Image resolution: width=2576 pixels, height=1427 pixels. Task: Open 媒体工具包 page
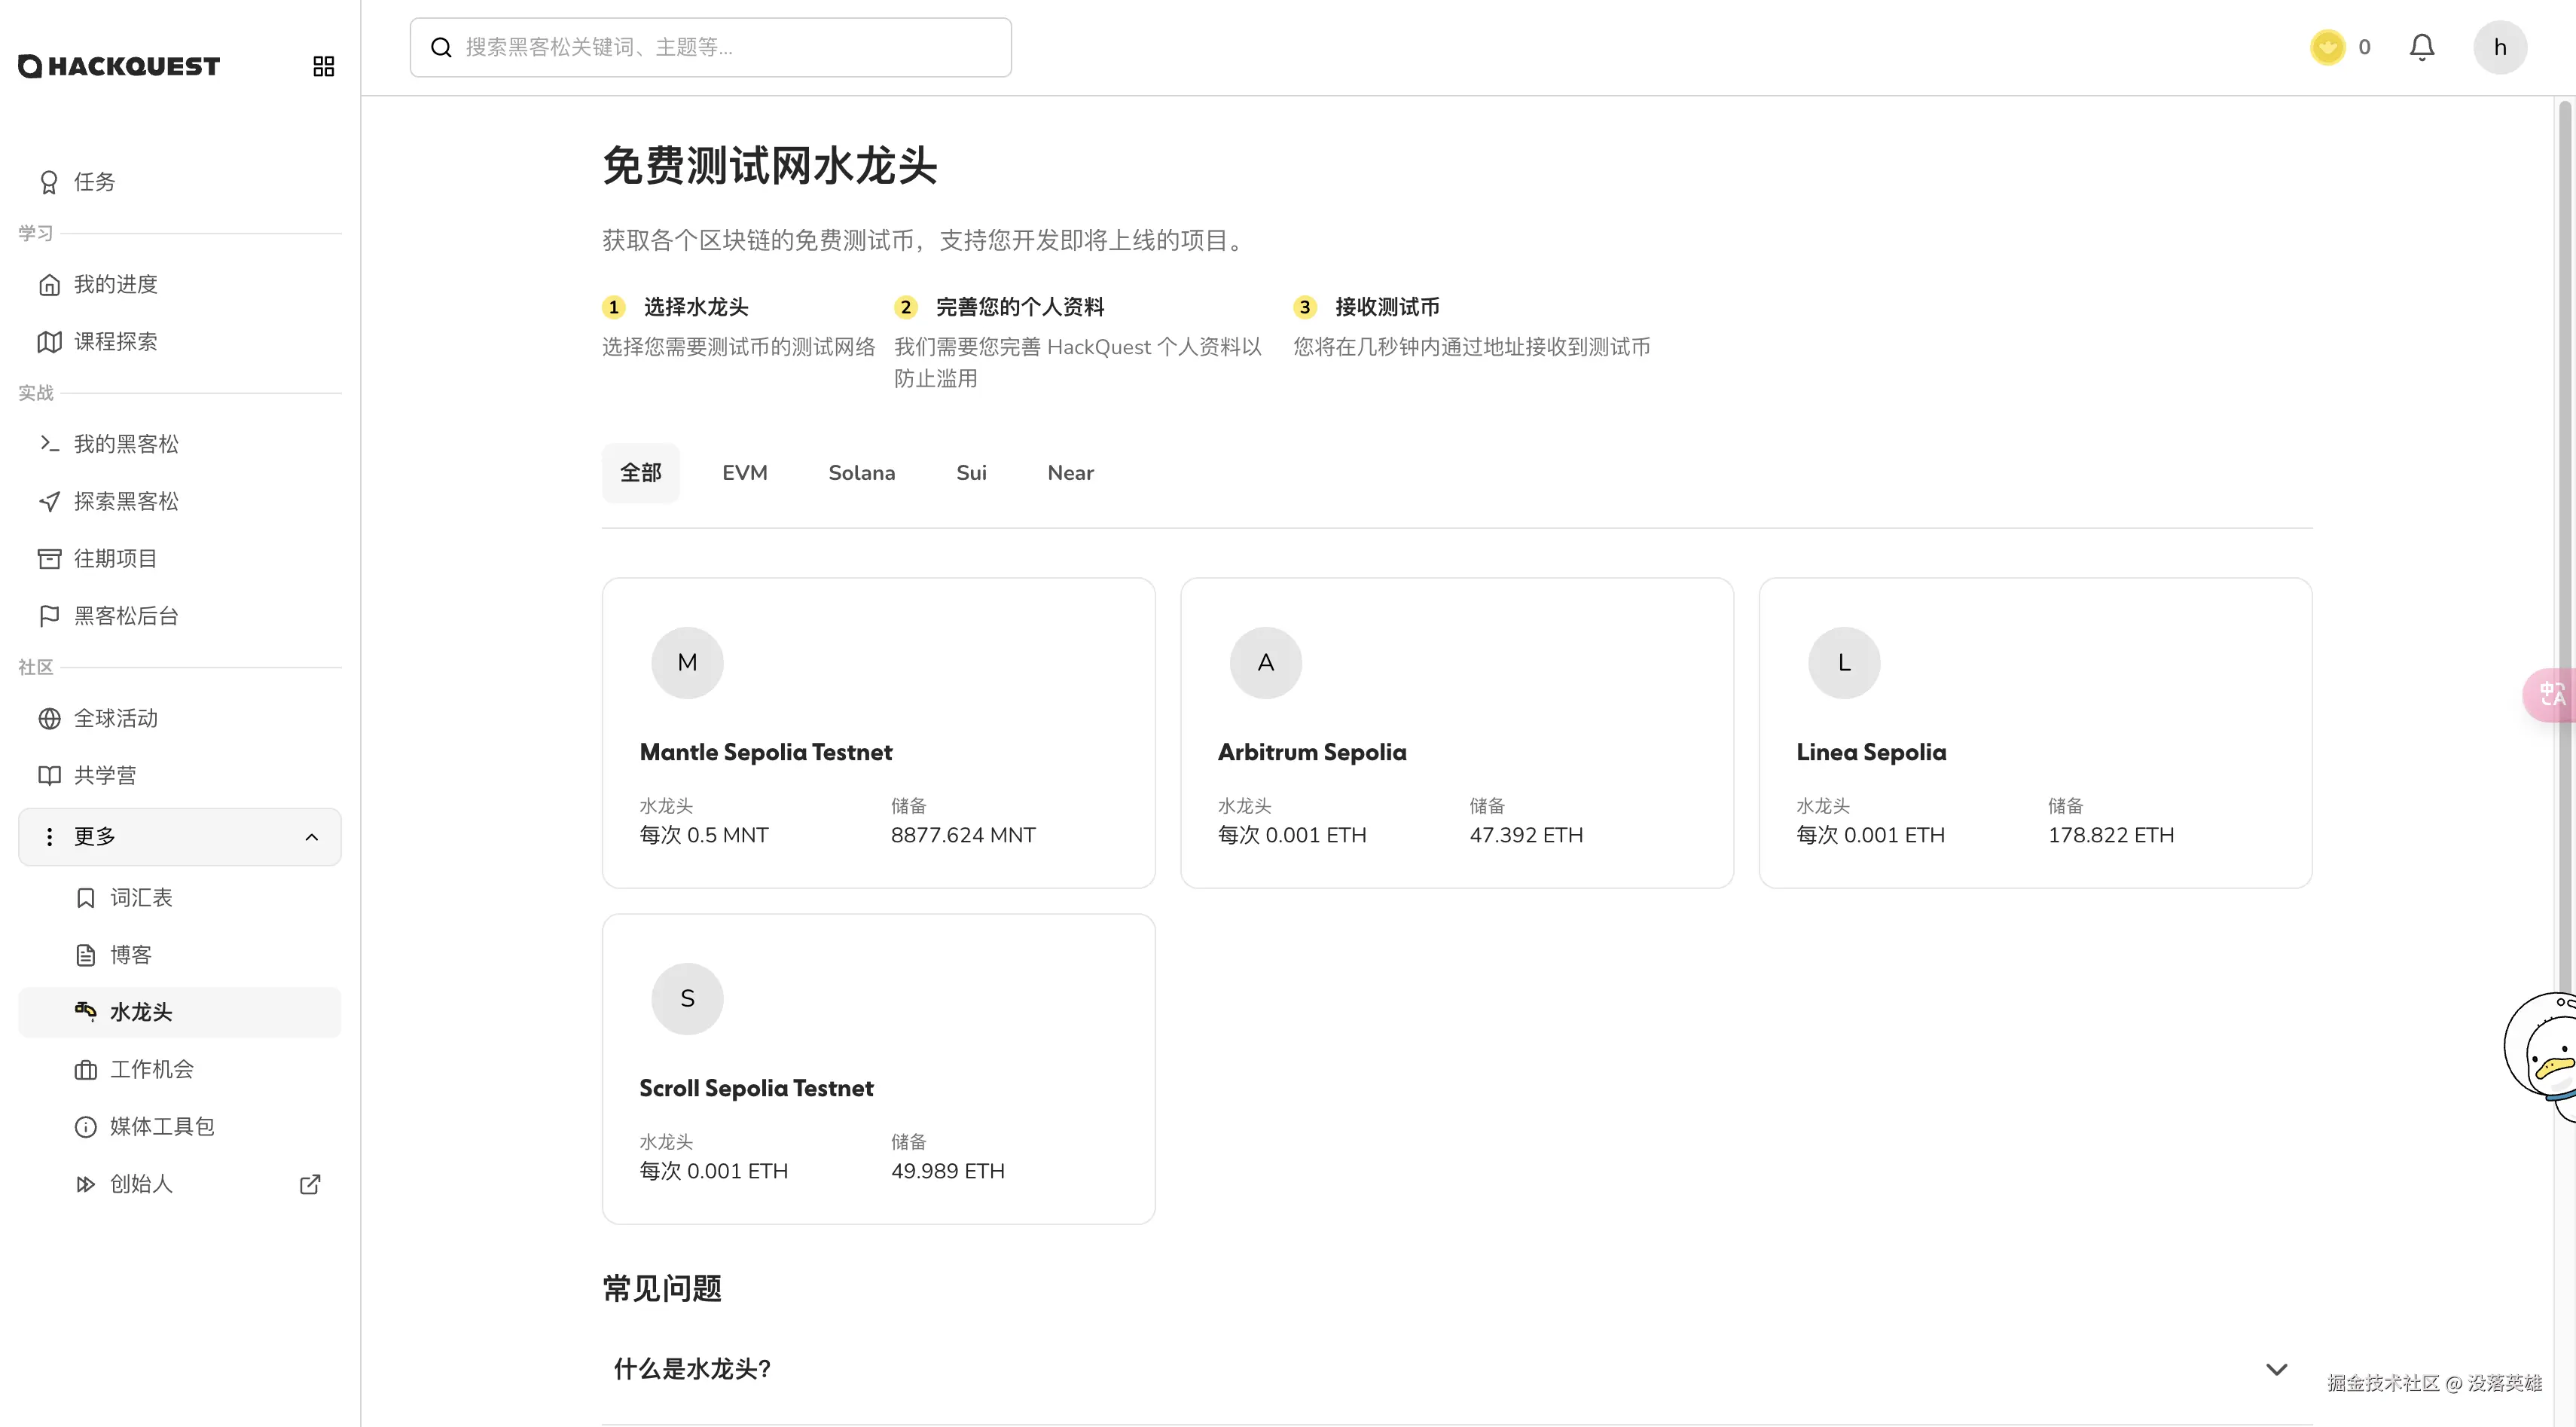pyautogui.click(x=180, y=1127)
